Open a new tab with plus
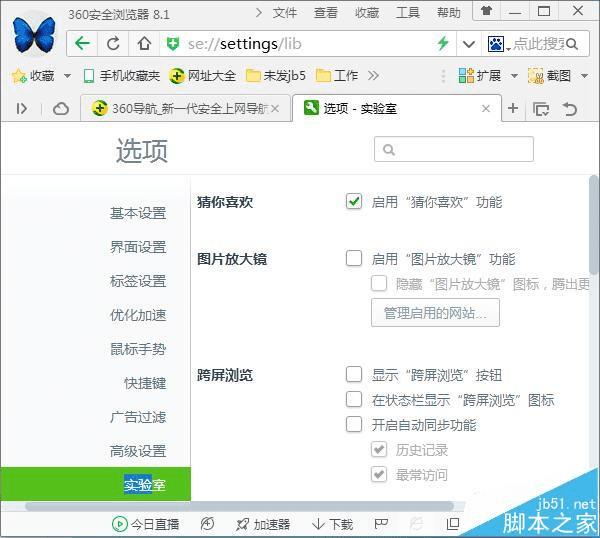 tap(513, 108)
